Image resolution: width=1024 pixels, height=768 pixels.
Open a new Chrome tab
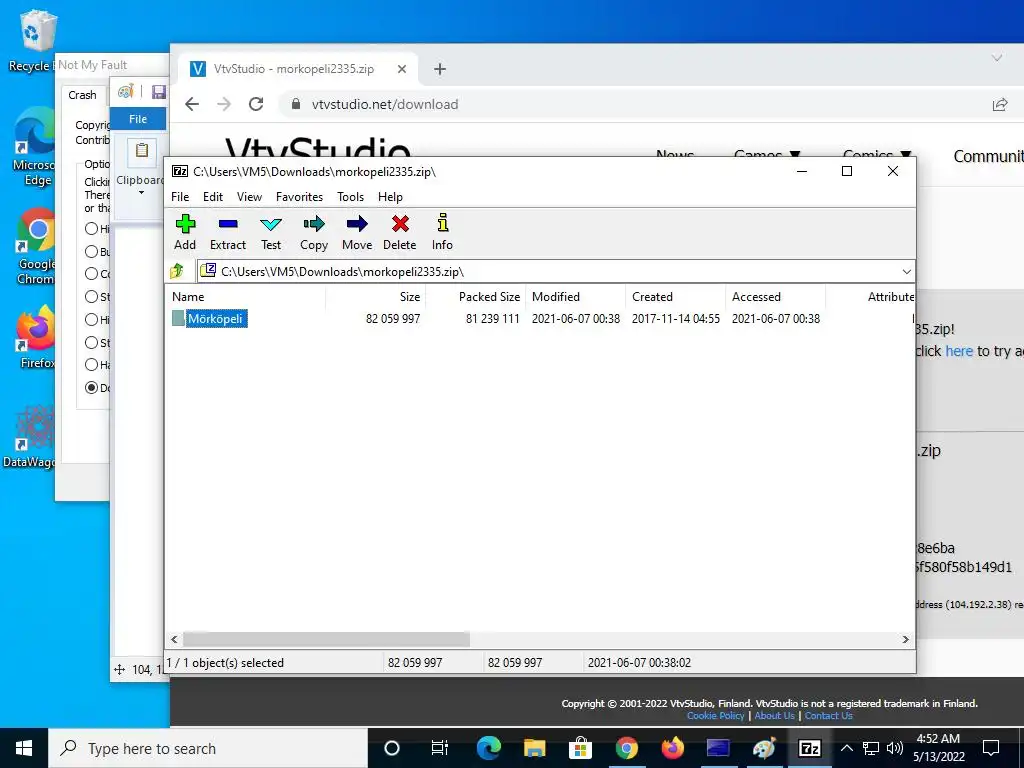(x=440, y=69)
